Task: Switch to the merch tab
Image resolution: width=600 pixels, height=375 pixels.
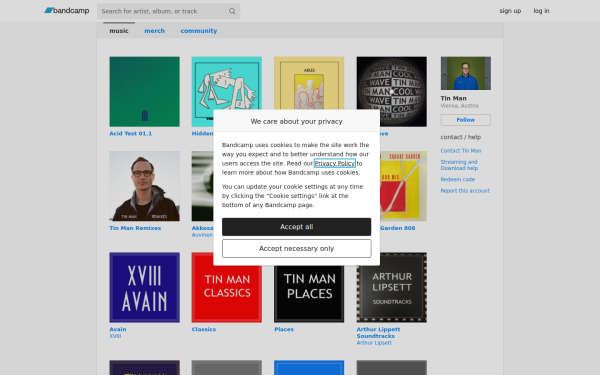Action: pos(155,31)
